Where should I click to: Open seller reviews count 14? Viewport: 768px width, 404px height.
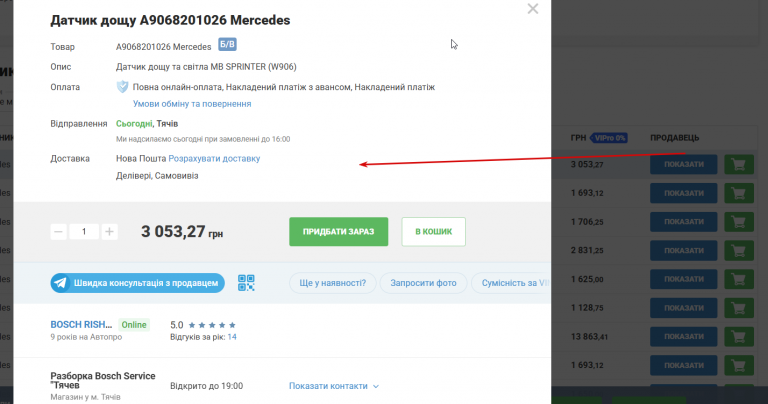(232, 337)
